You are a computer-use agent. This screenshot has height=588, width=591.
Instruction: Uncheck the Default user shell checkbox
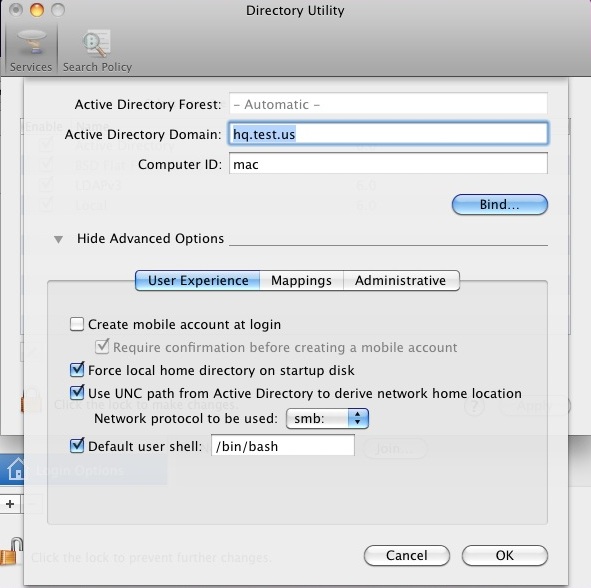click(77, 446)
